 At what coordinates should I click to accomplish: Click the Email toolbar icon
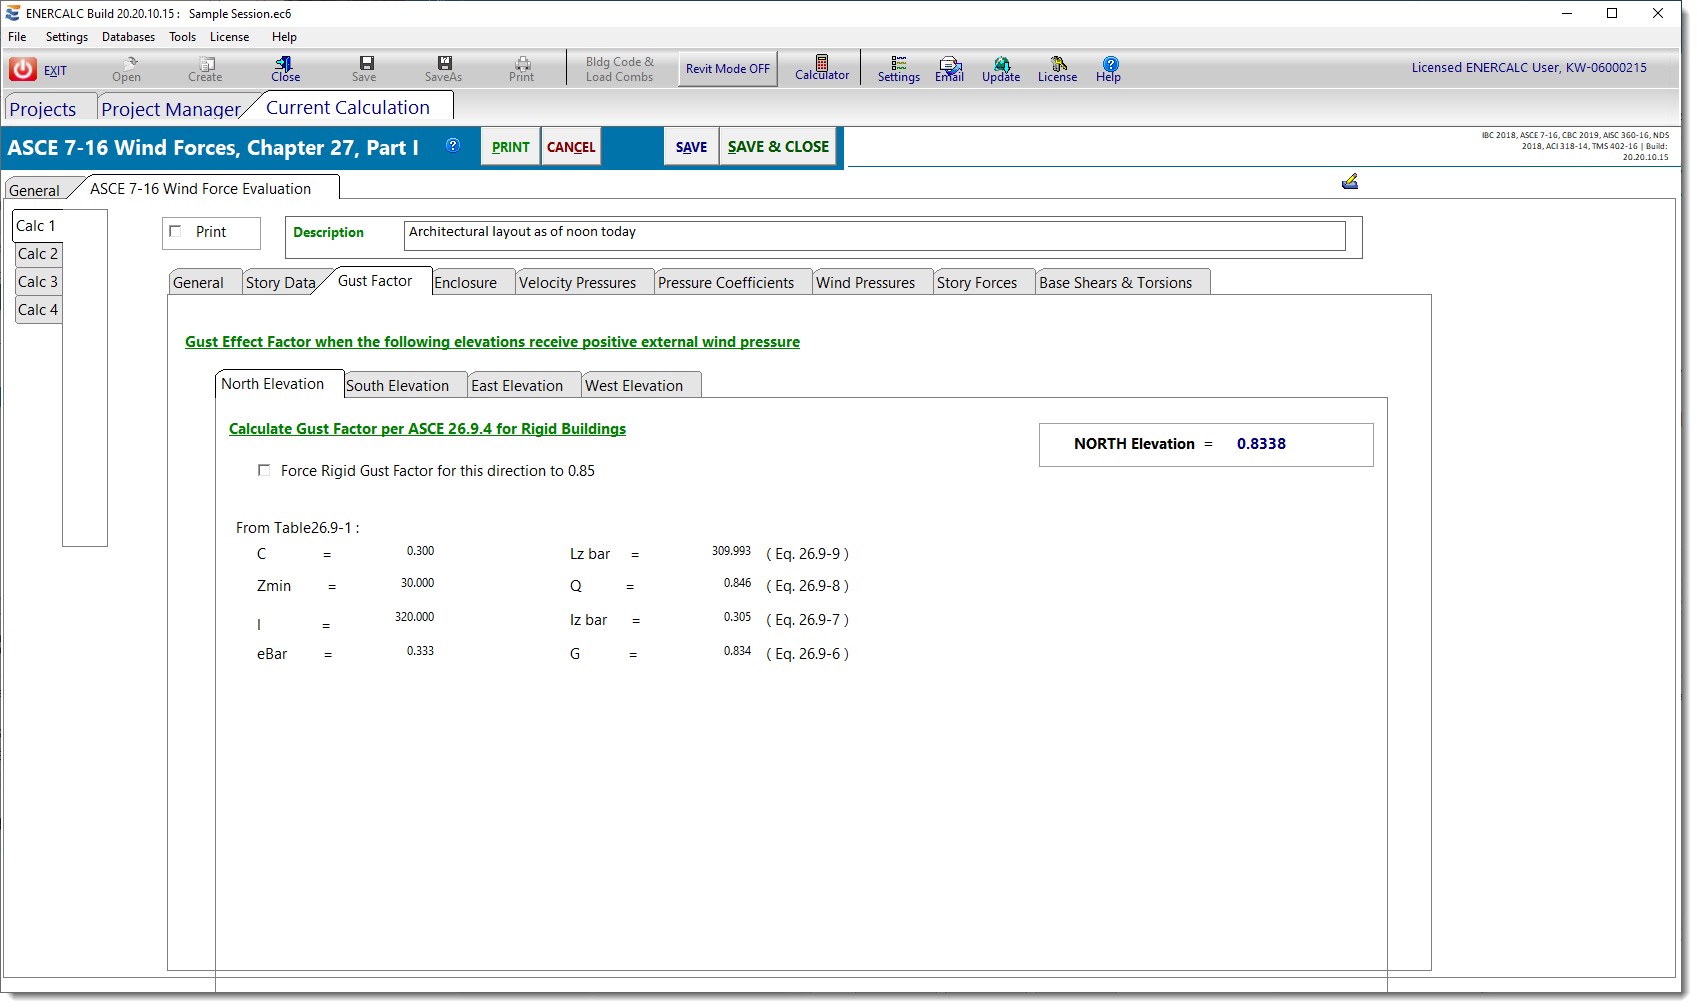point(950,69)
